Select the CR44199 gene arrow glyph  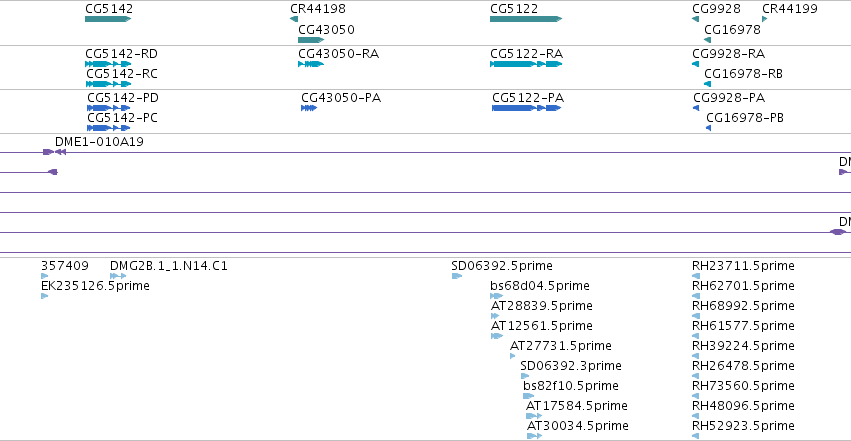coord(765,19)
